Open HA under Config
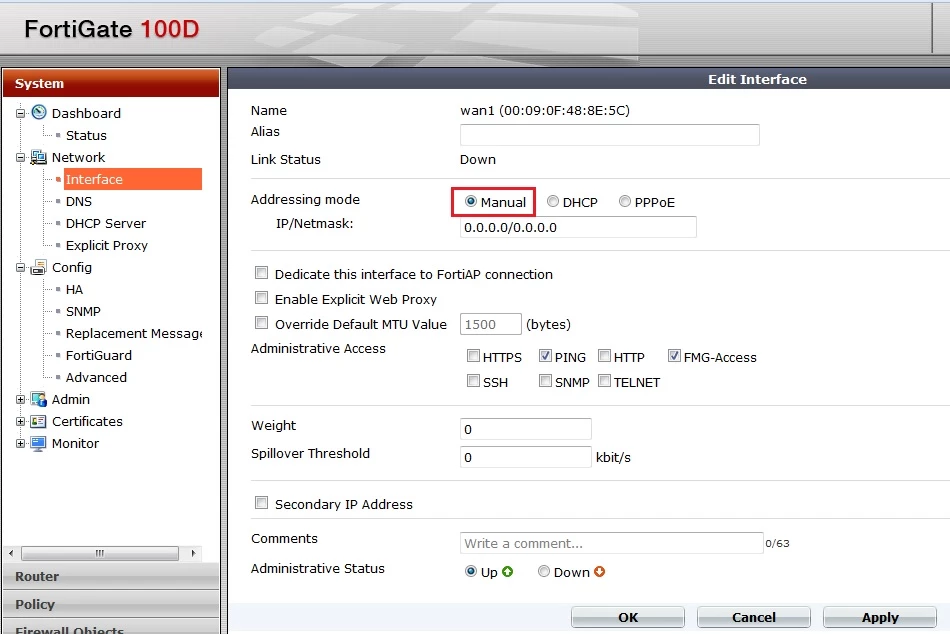950x634 pixels. [74, 289]
